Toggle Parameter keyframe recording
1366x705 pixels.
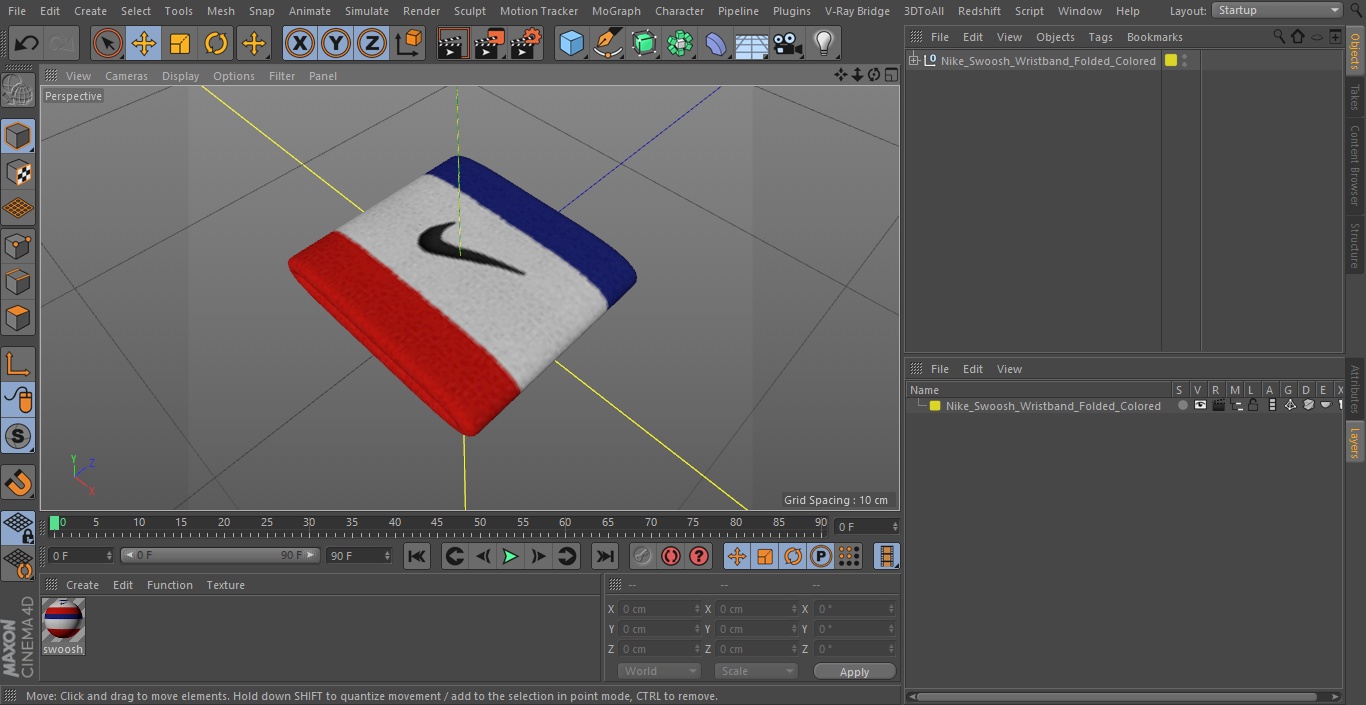(x=821, y=556)
